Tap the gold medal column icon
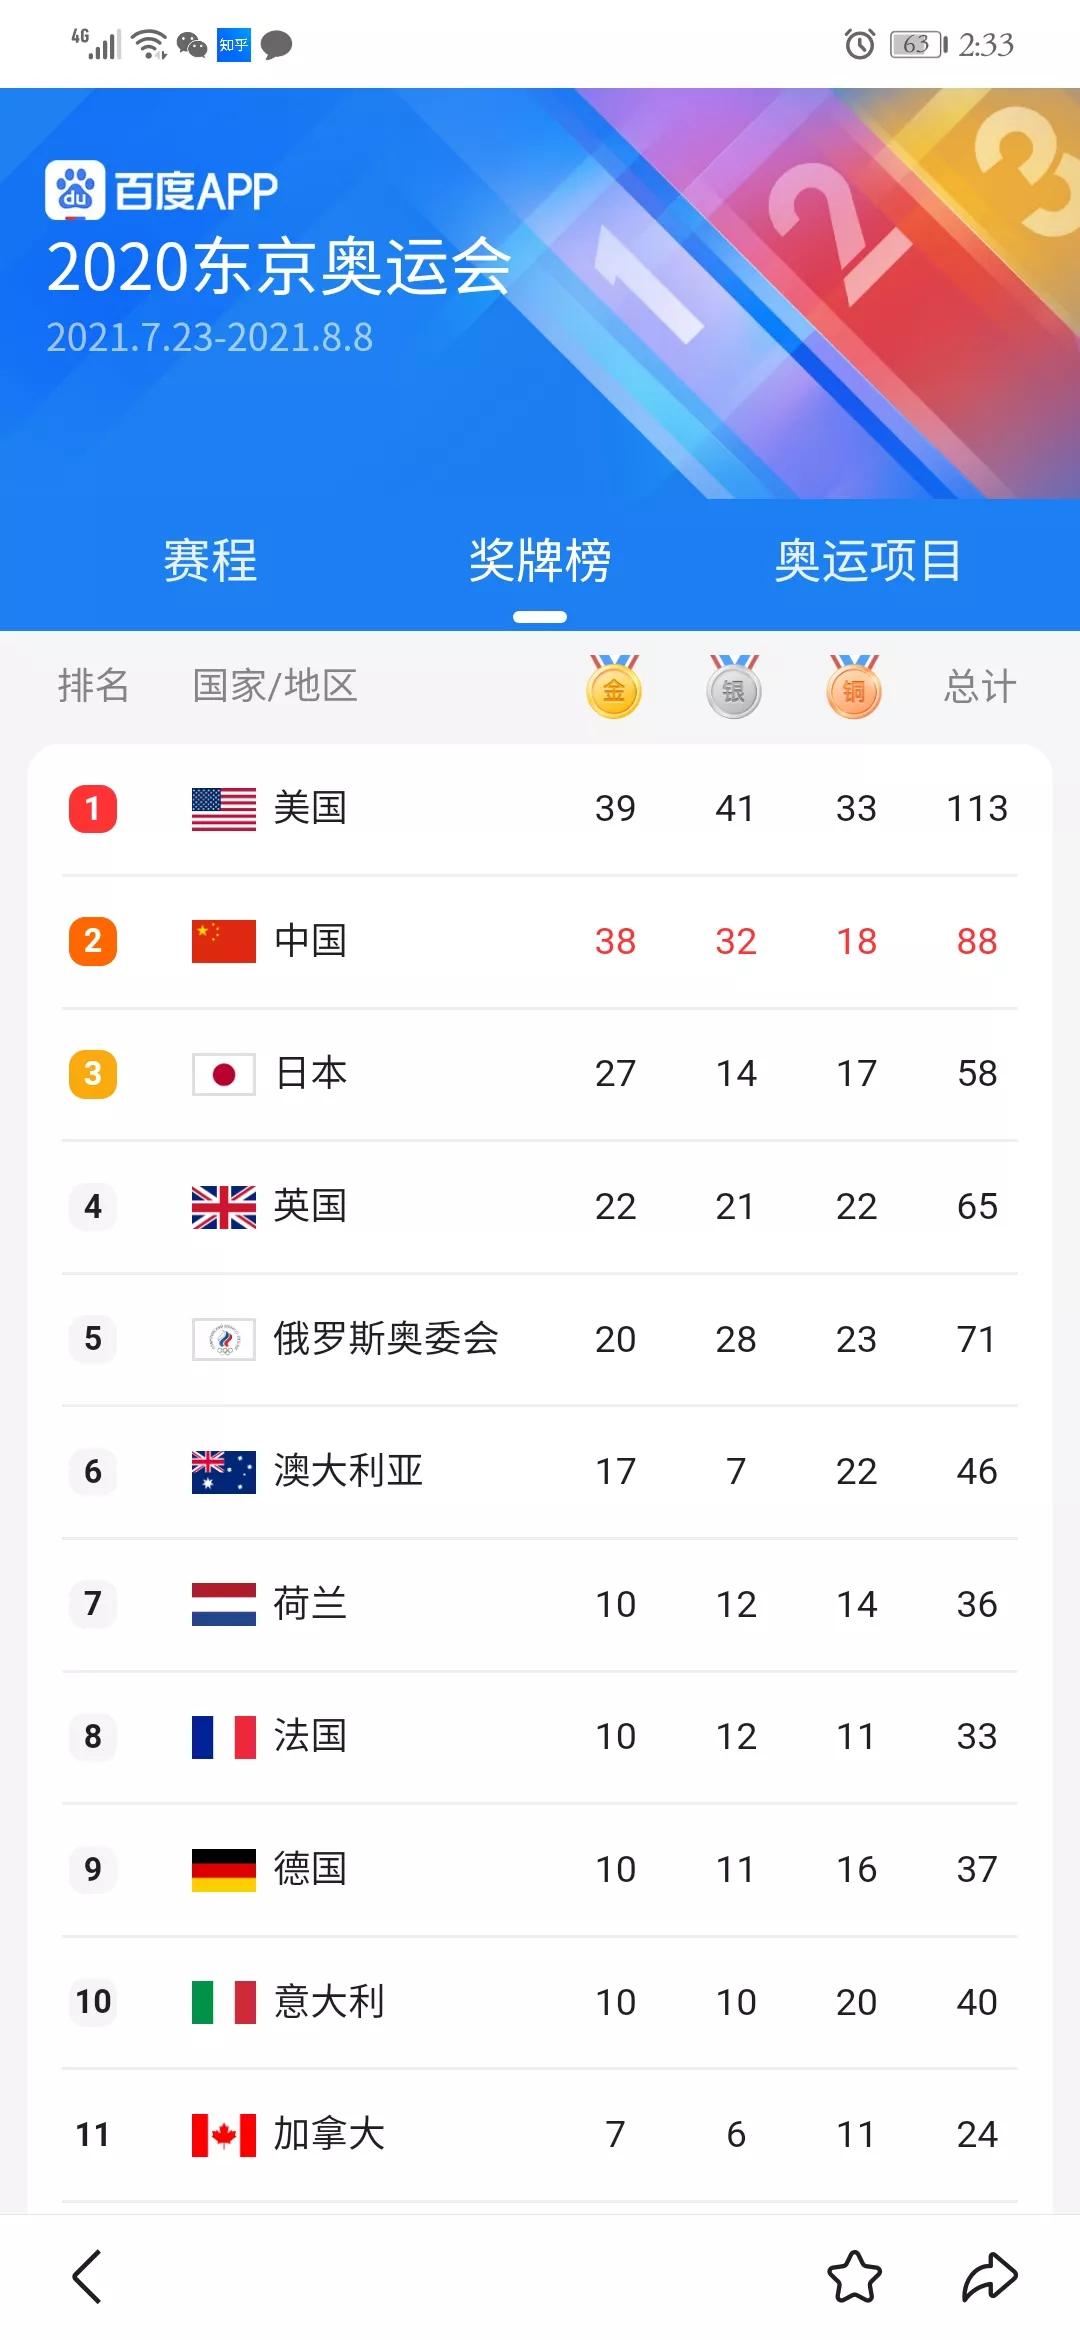Screen dimensions: 1080x2340 tap(614, 687)
